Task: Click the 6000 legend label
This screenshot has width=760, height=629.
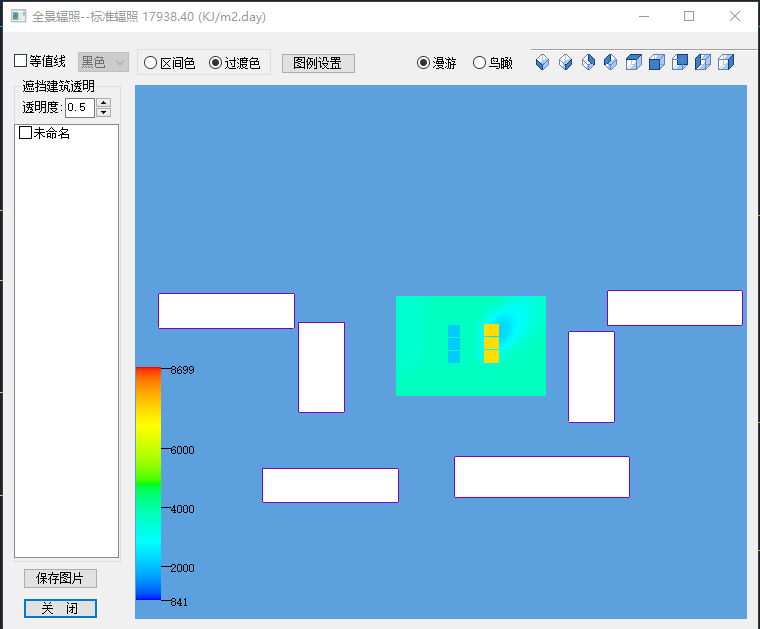Action: tap(182, 450)
